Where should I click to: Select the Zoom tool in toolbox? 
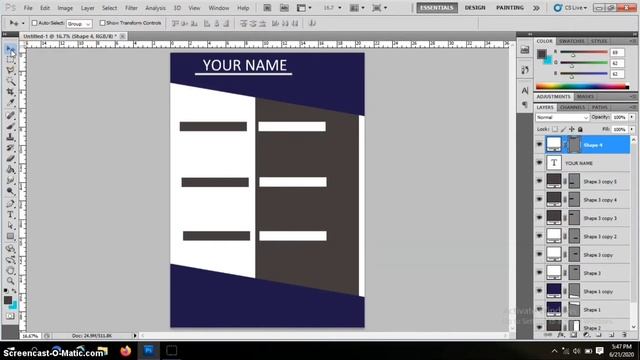pos(10,281)
